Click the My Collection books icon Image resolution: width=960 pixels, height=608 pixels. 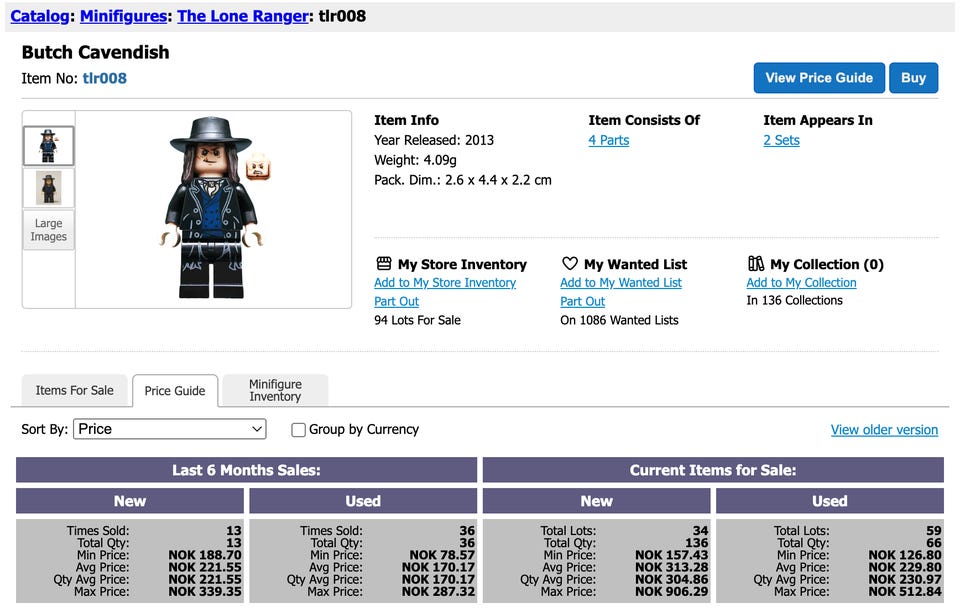click(x=756, y=264)
